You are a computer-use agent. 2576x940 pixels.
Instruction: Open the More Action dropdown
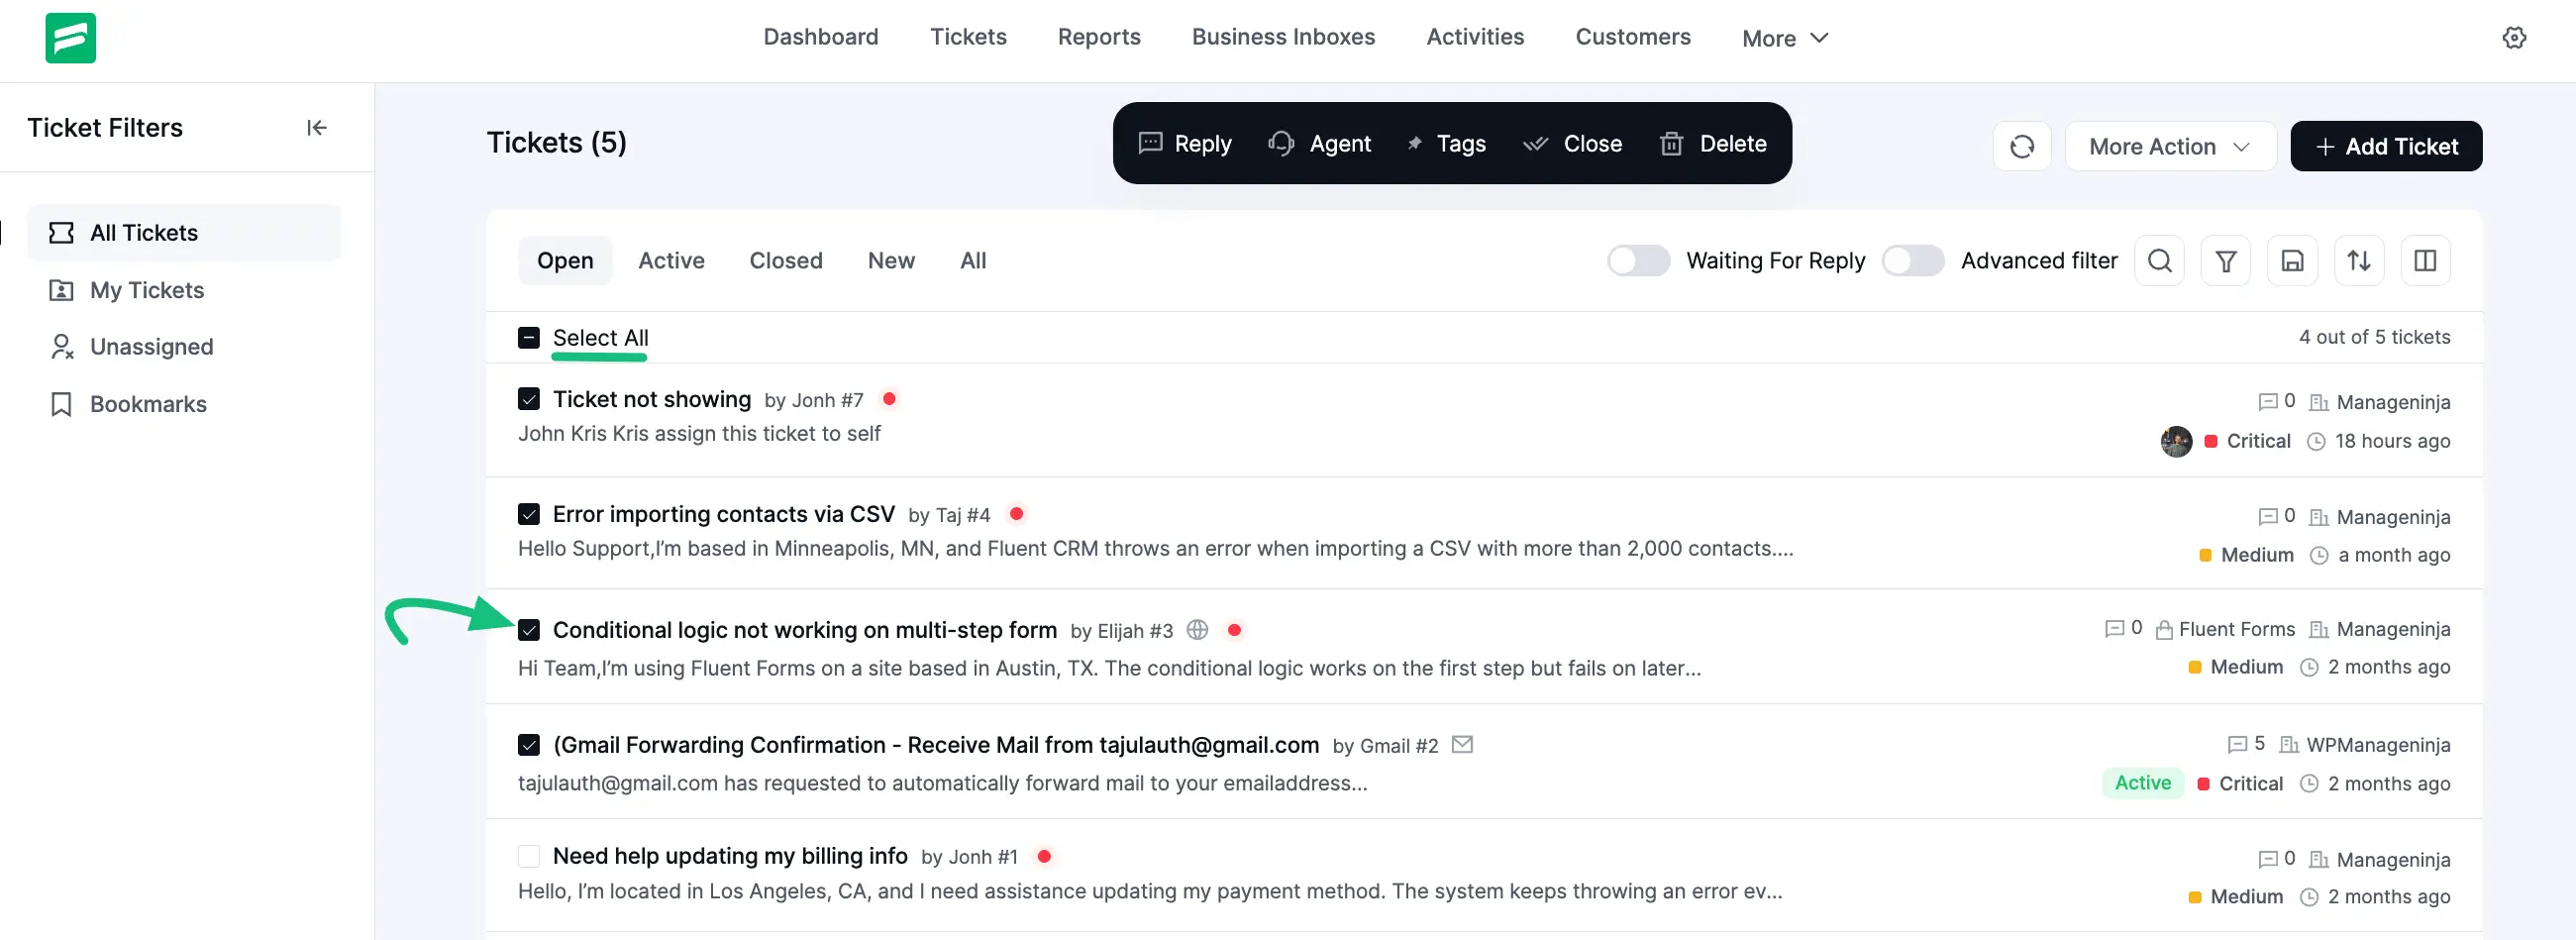pyautogui.click(x=2169, y=146)
